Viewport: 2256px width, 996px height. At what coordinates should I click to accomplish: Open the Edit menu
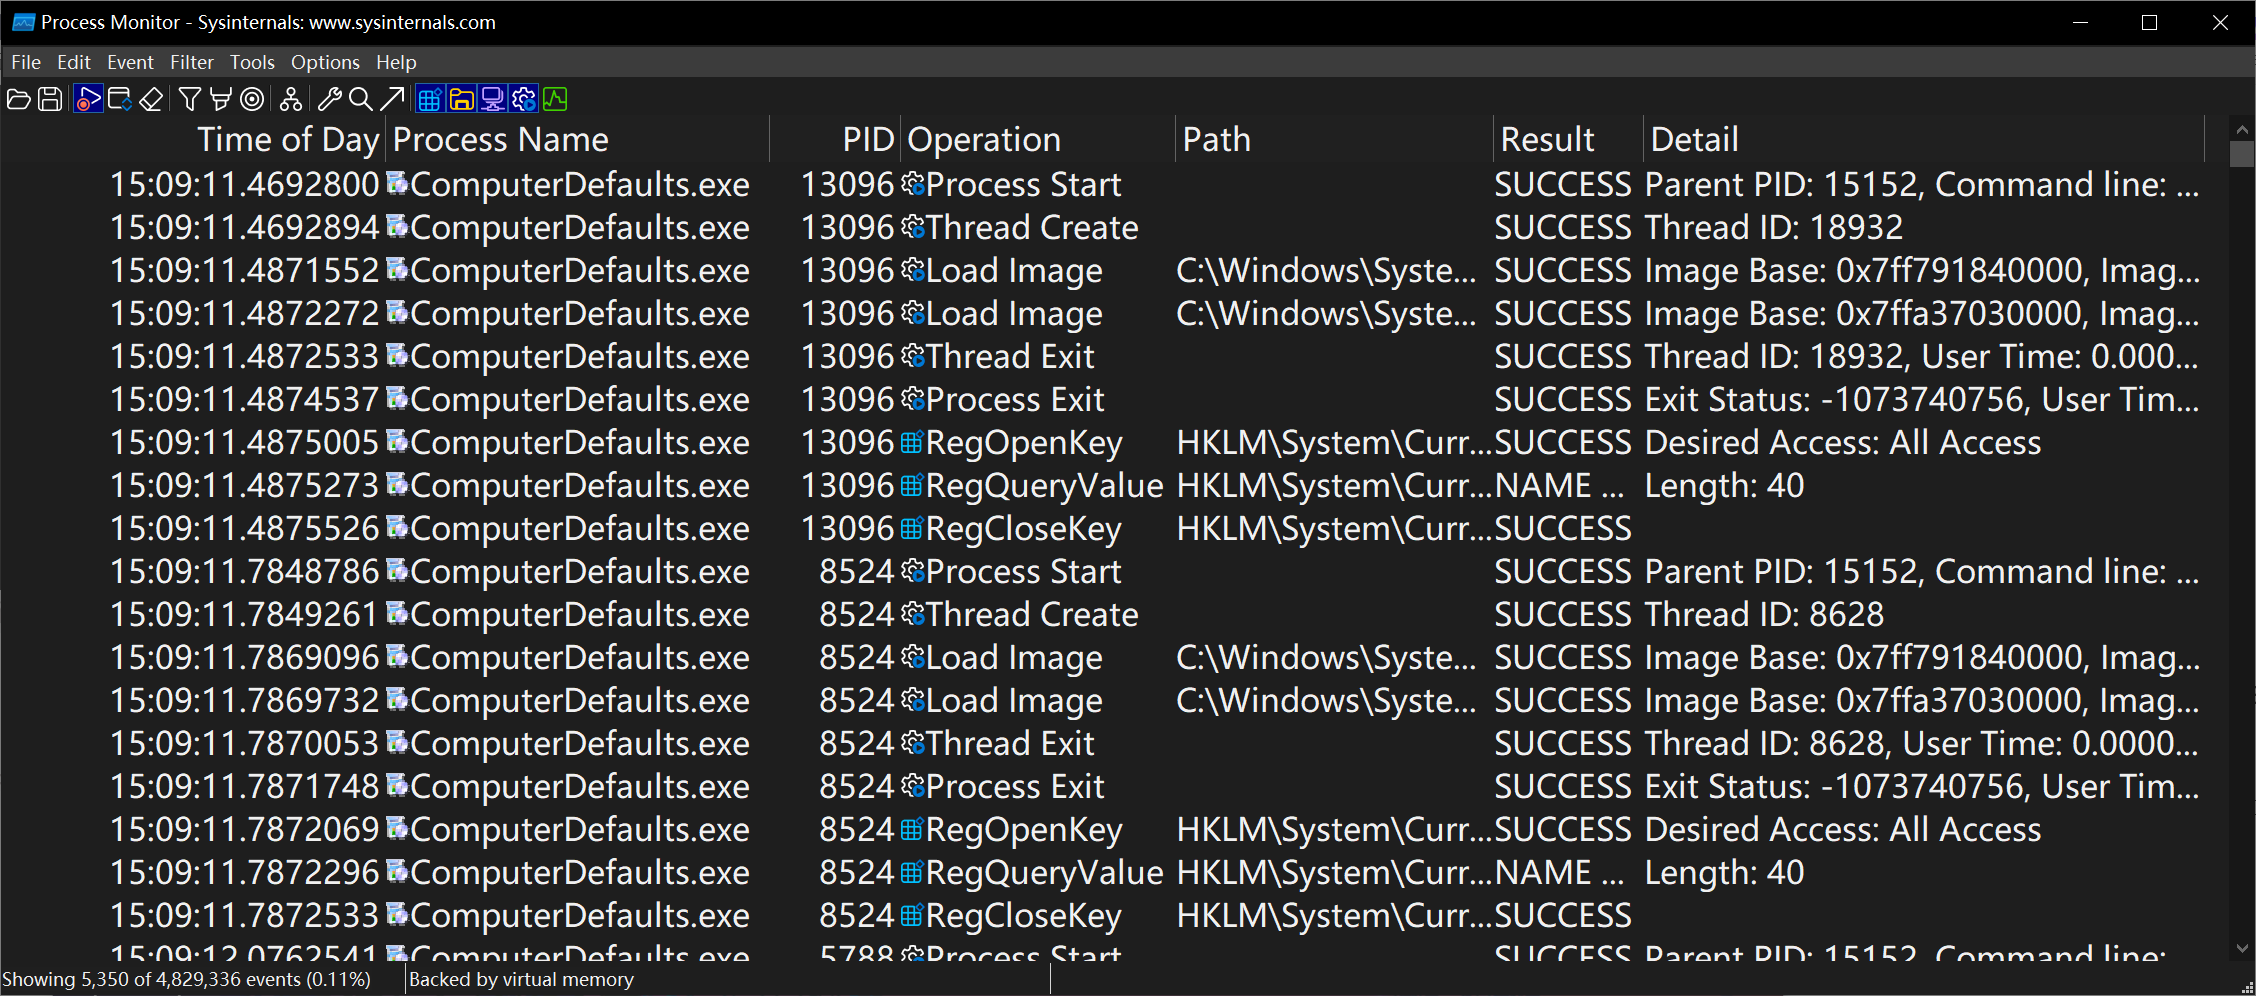(x=74, y=62)
